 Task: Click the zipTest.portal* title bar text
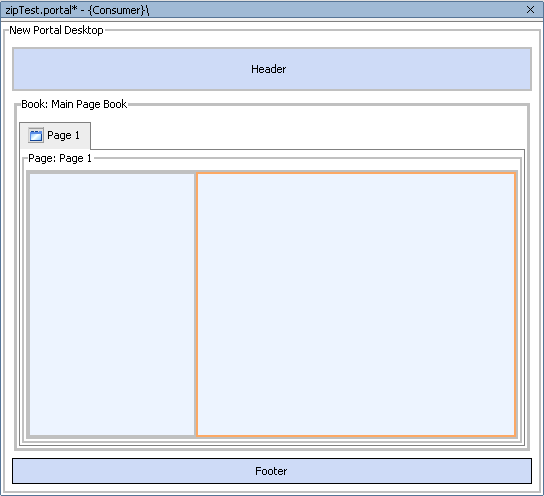pos(77,10)
